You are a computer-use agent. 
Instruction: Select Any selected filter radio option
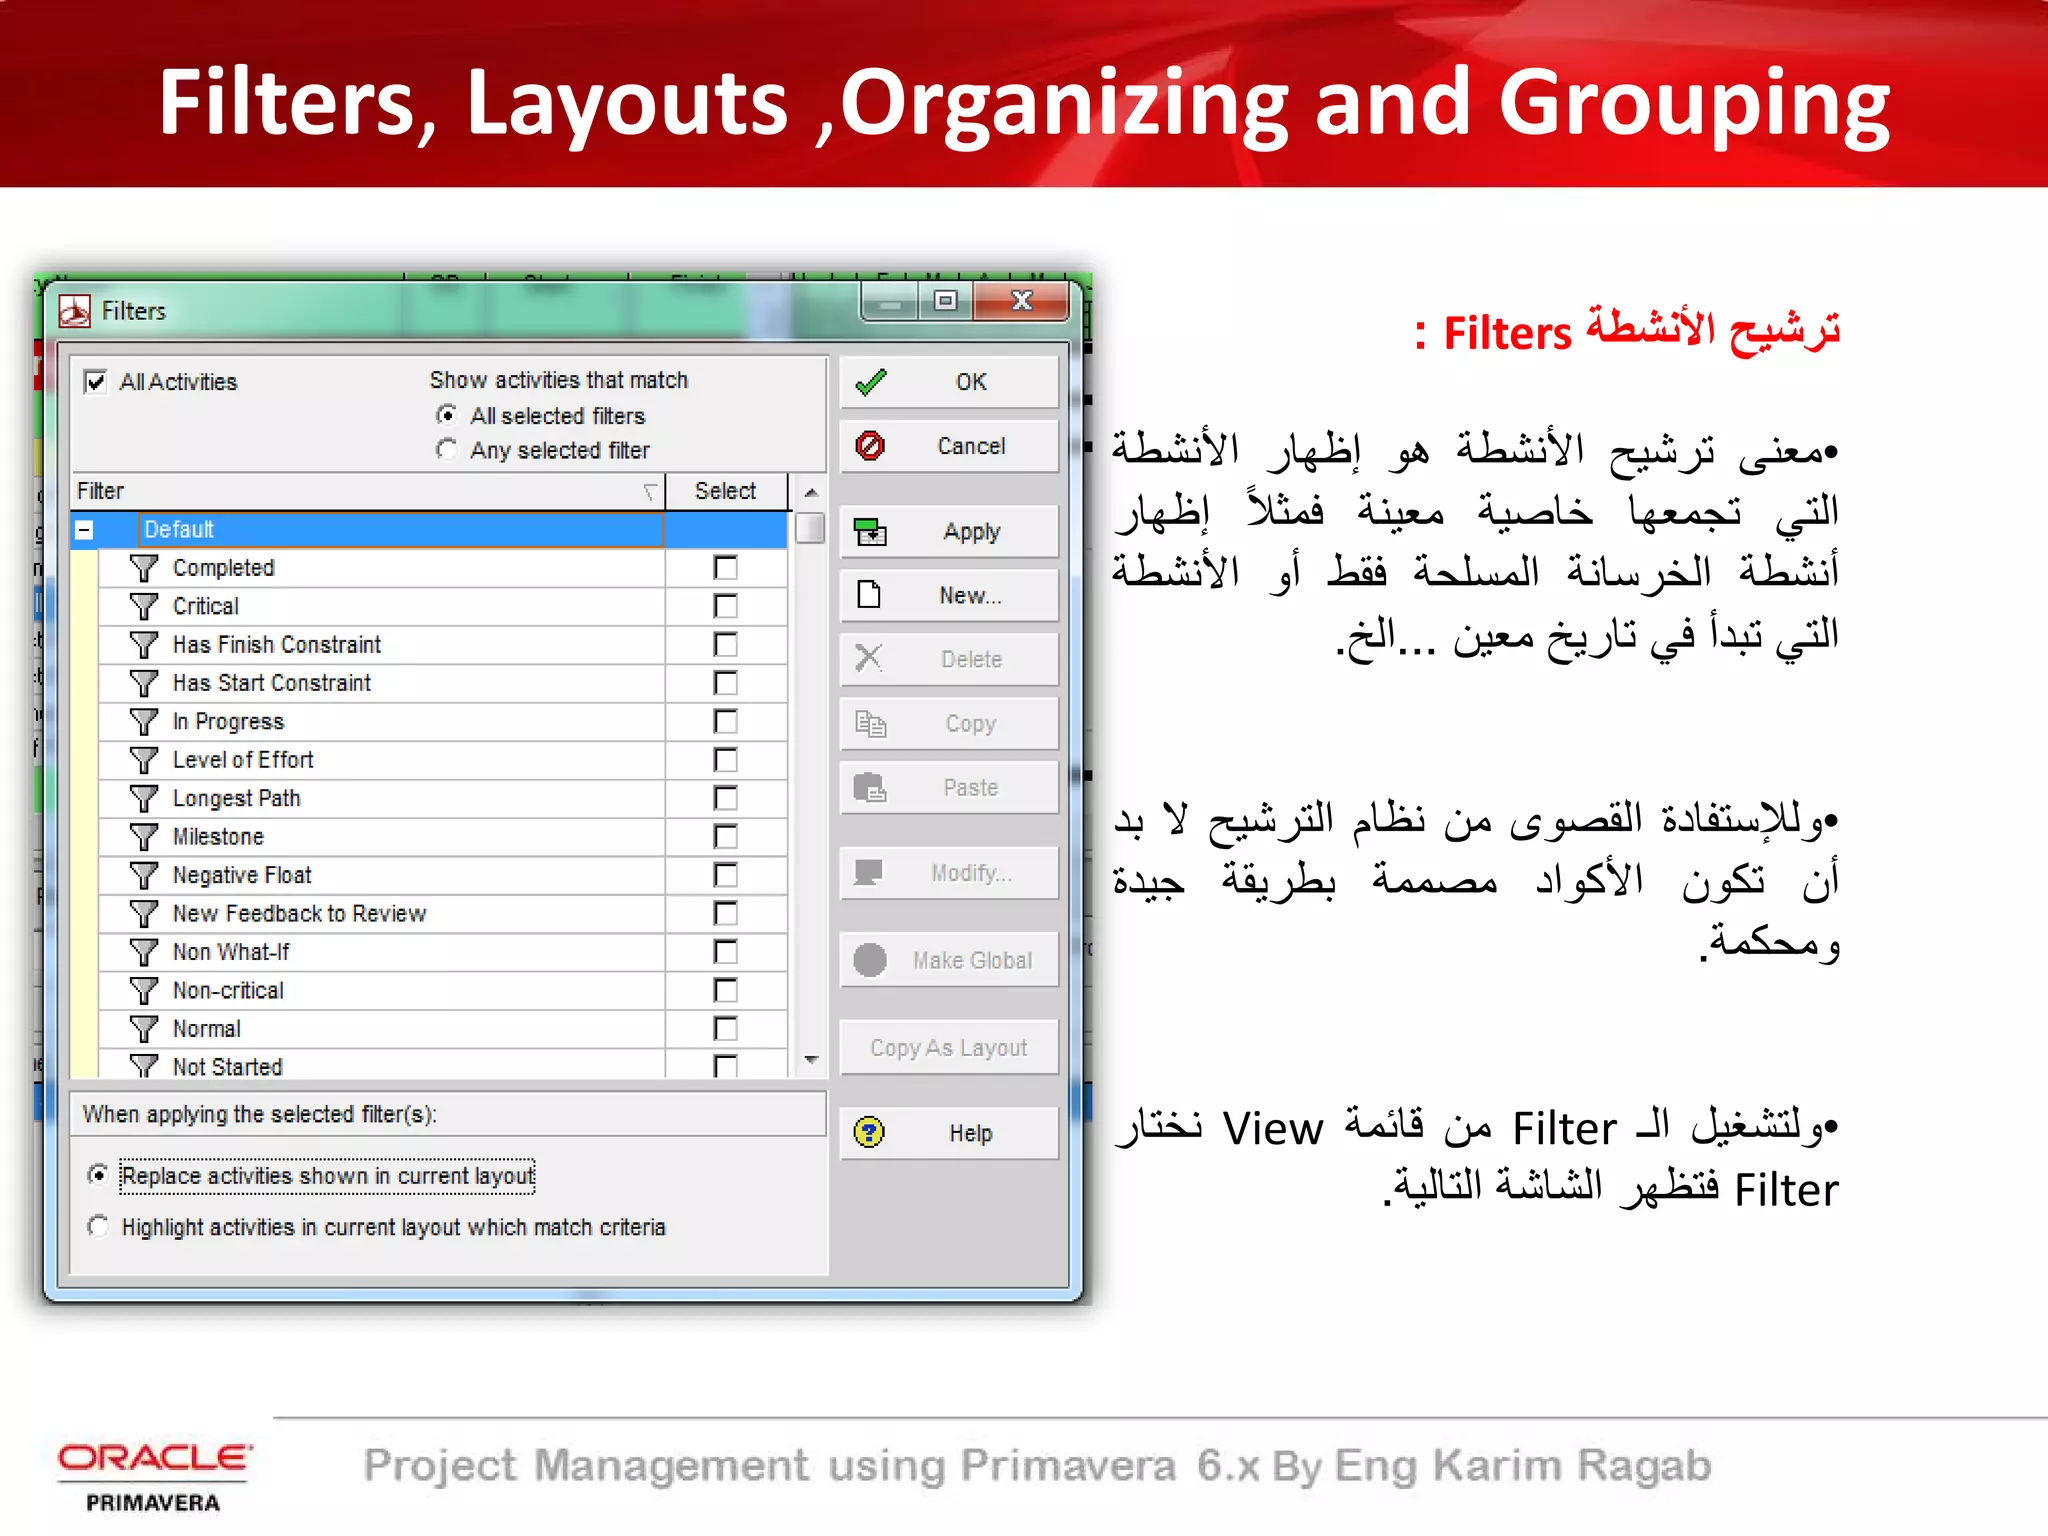[x=447, y=450]
